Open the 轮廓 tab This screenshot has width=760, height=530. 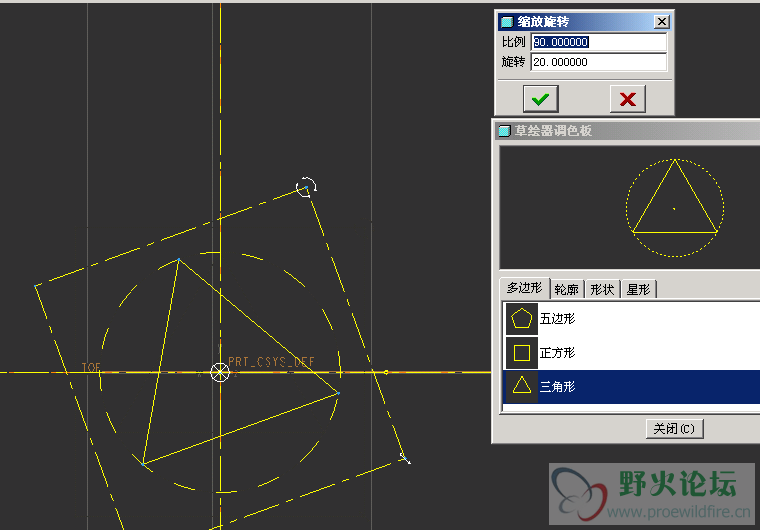566,289
